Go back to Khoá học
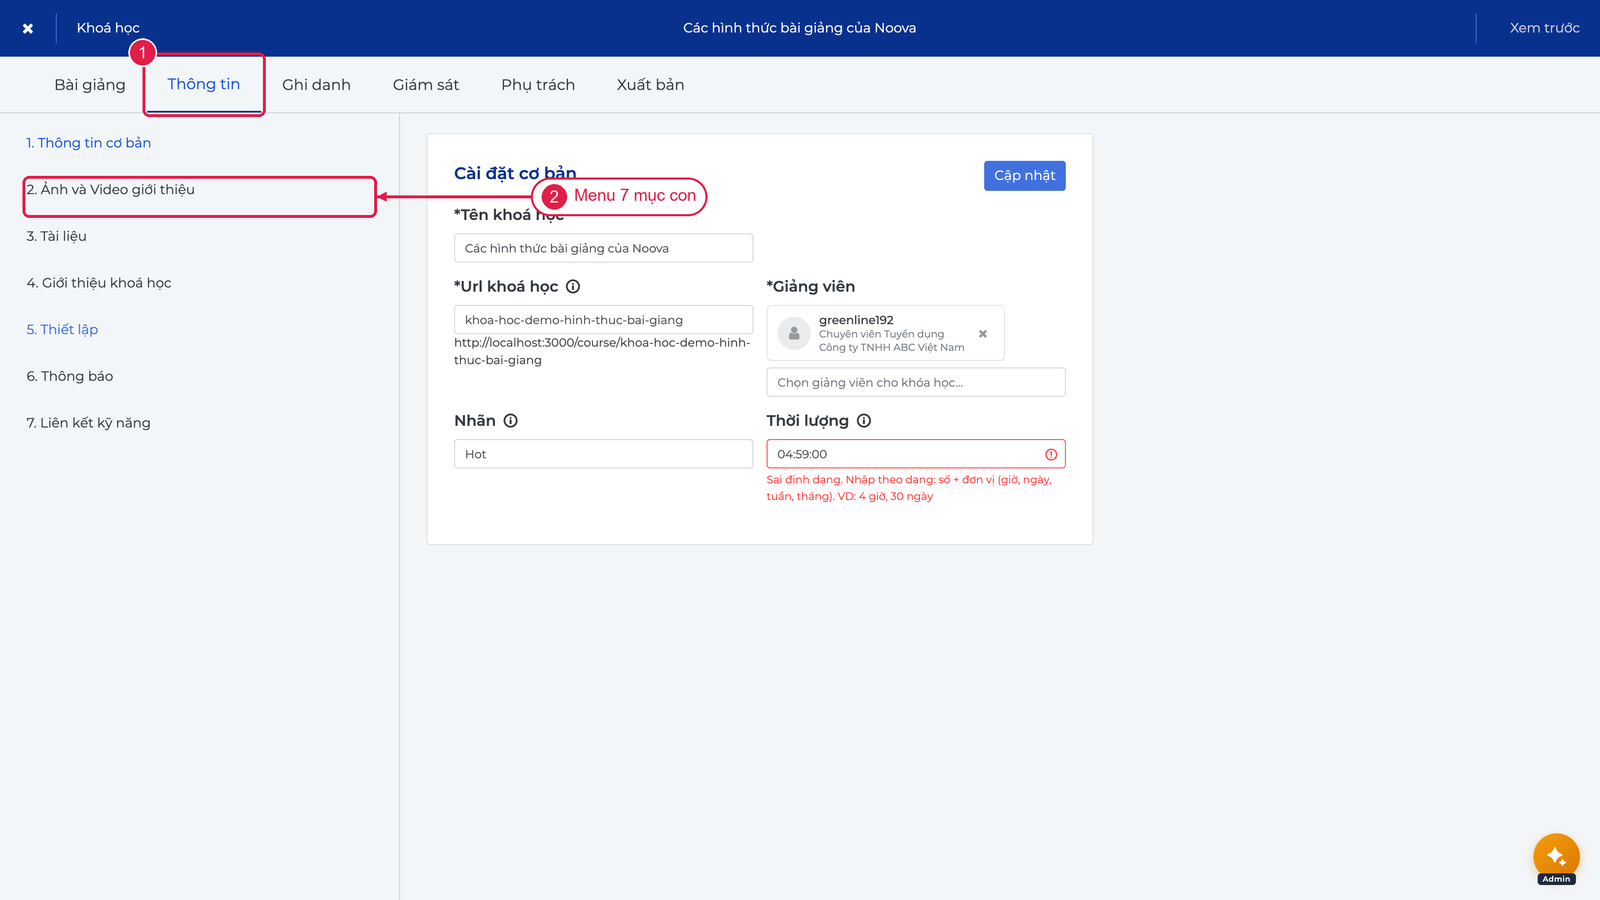Viewport: 1600px width, 900px height. 108,28
